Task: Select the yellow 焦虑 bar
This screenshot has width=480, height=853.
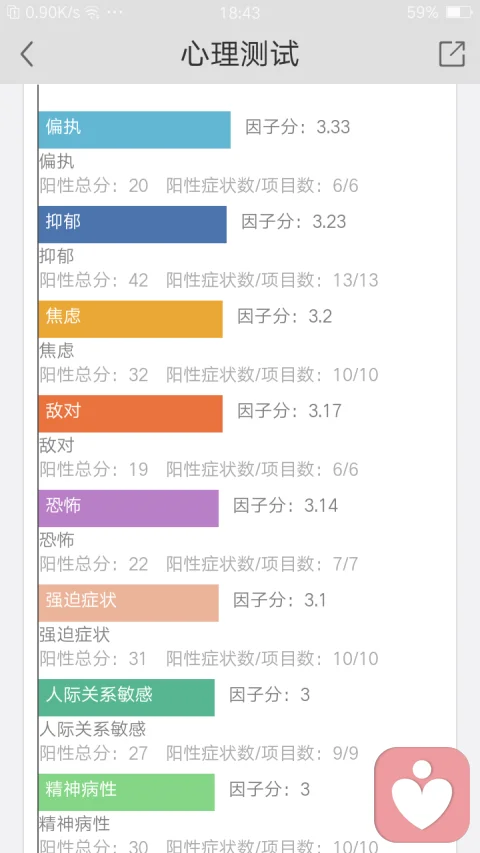Action: 131,319
